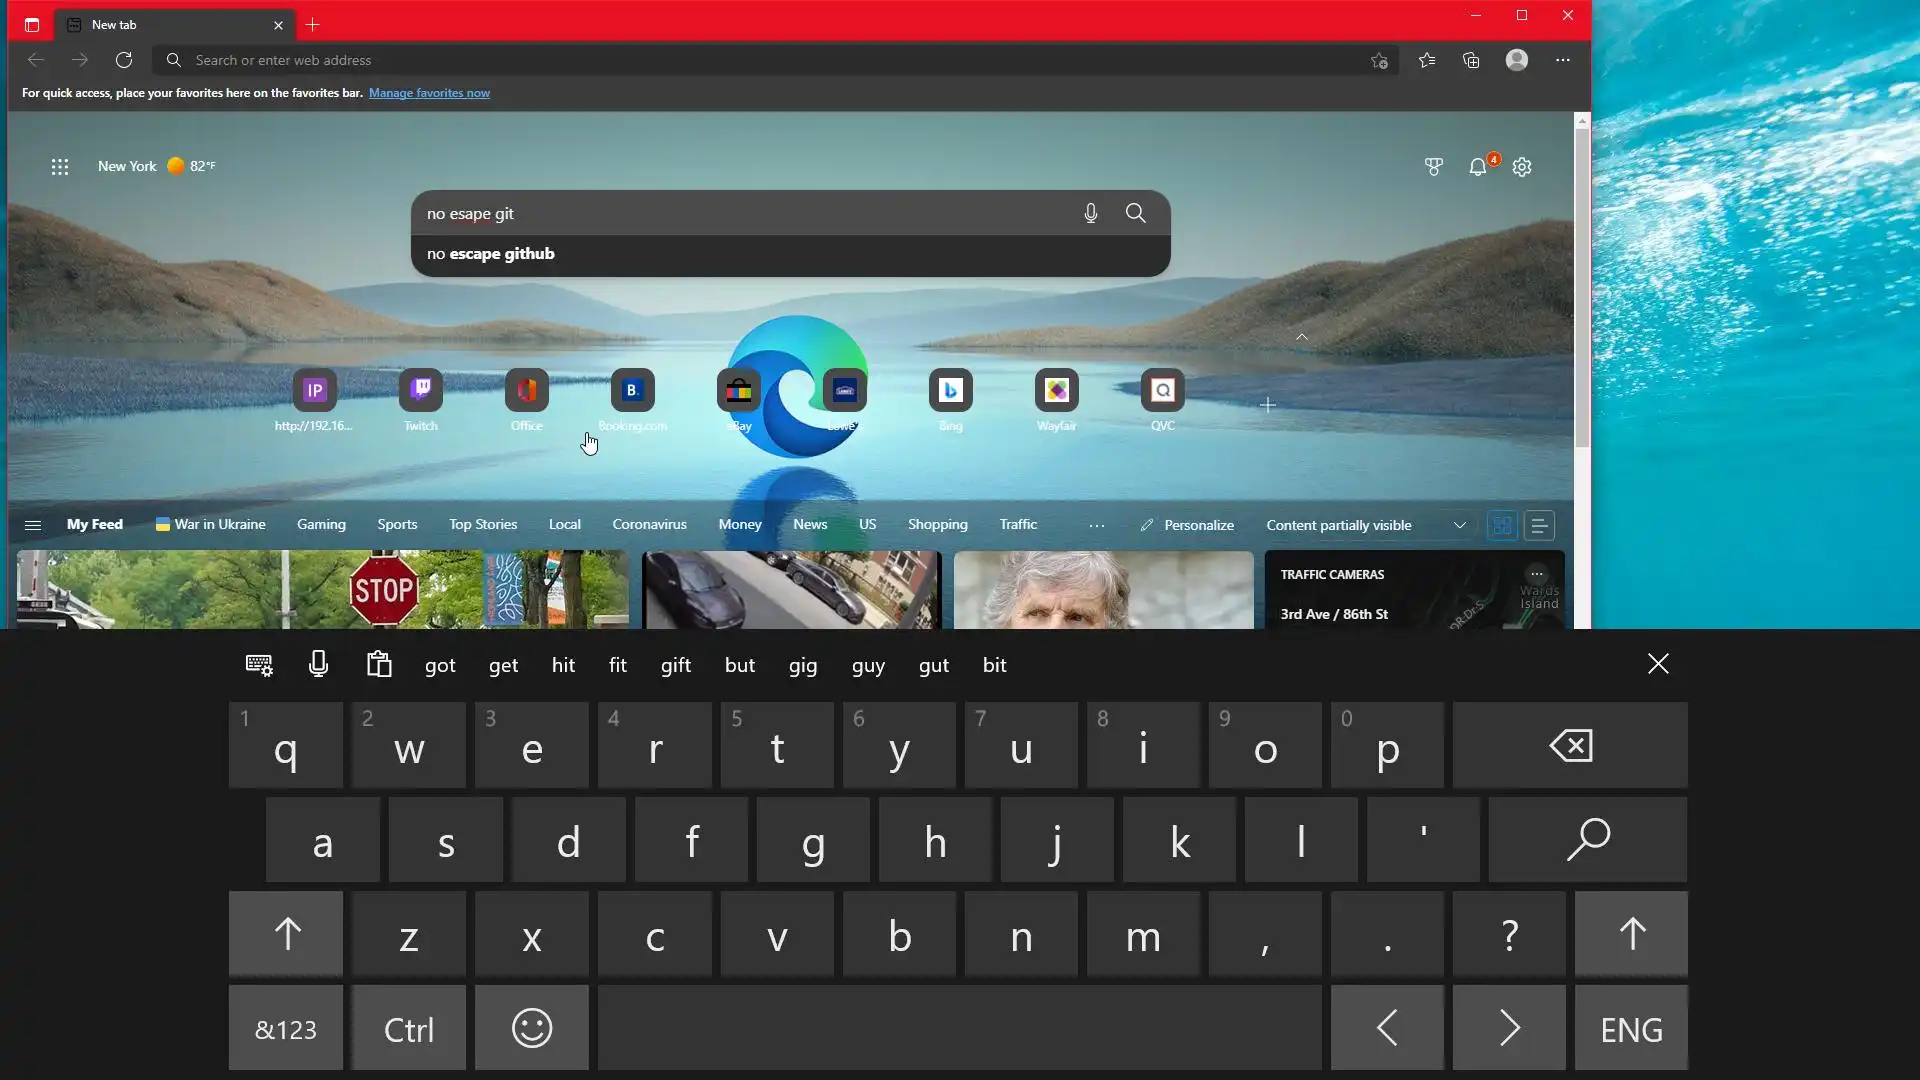Choose the 'gift' keyboard word suggestion
The width and height of the screenshot is (1920, 1080).
(x=676, y=665)
